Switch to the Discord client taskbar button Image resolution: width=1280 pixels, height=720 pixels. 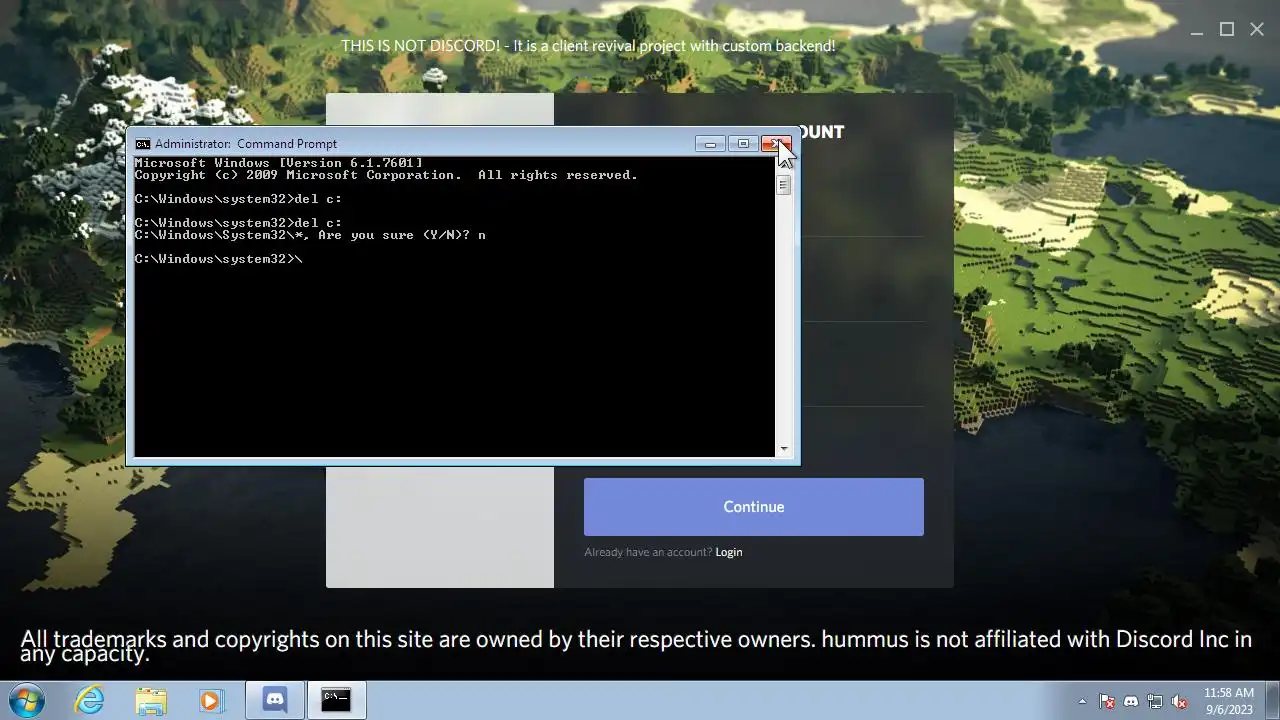275,700
